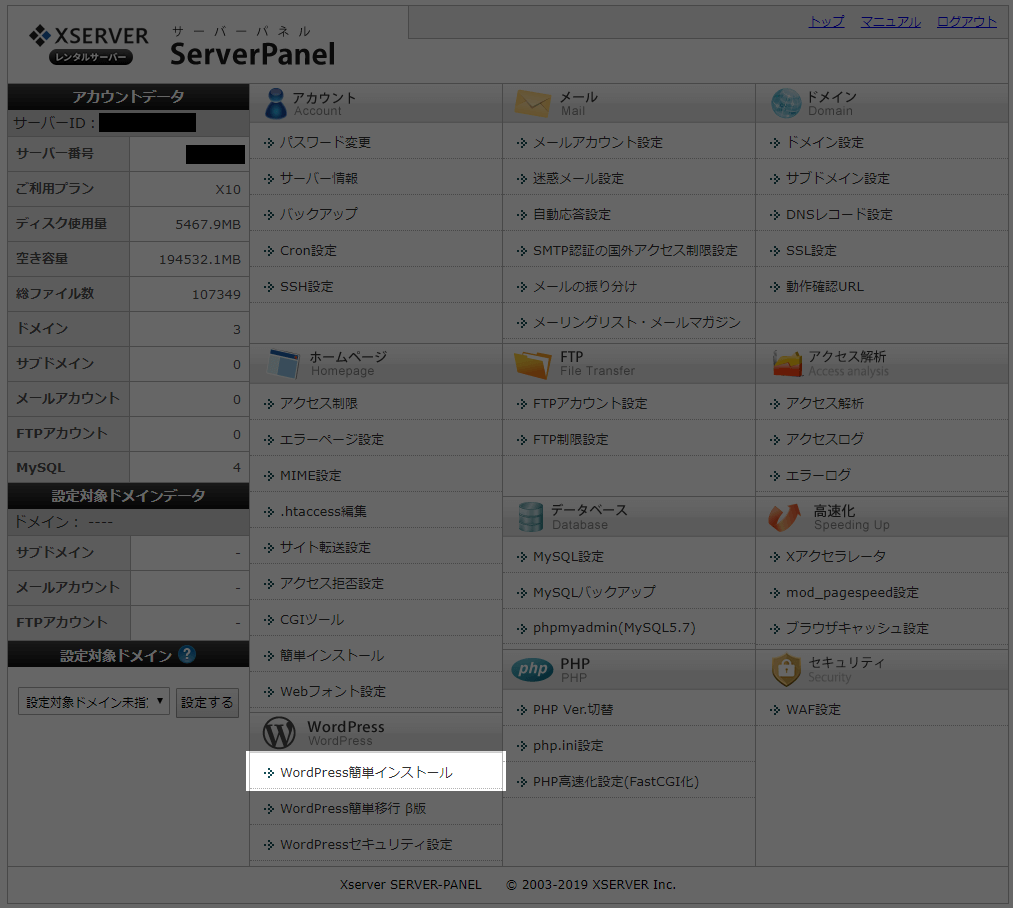Open mod_pagespeed設定
The width and height of the screenshot is (1013, 908).
pos(851,592)
